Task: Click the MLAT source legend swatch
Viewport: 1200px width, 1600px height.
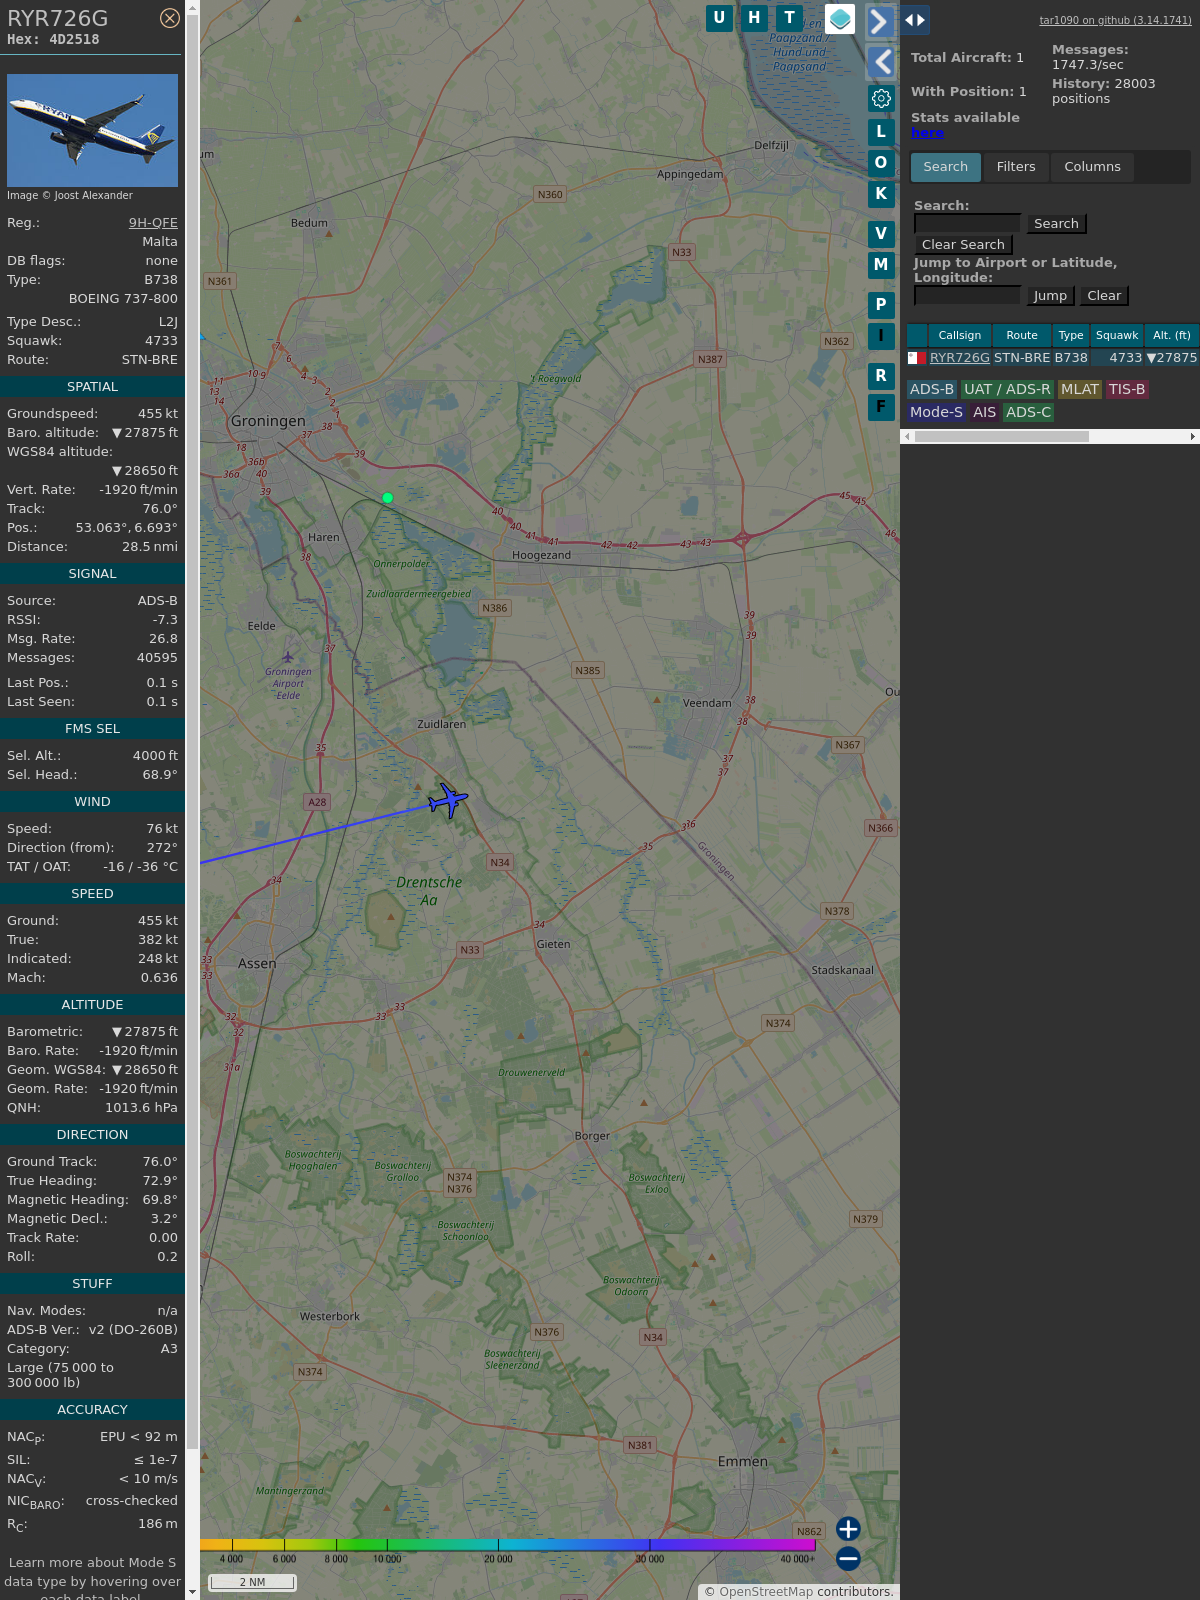Action: 1080,390
